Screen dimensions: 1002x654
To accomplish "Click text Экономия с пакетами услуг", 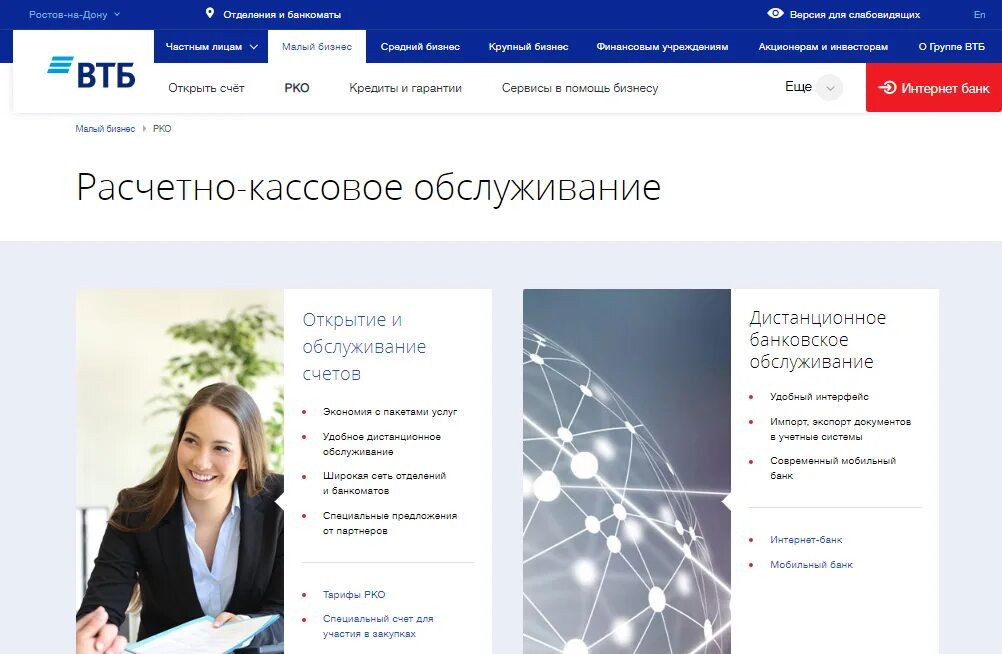I will [390, 412].
